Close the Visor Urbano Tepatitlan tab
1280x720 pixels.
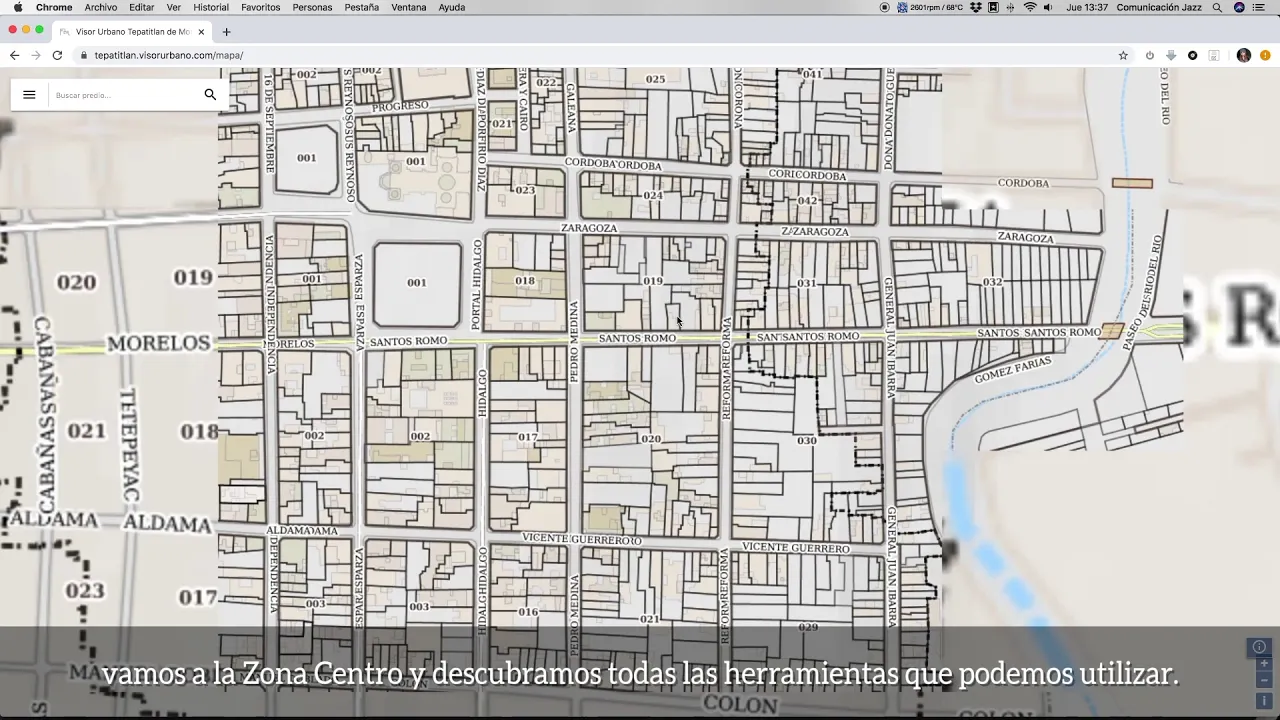(x=201, y=31)
